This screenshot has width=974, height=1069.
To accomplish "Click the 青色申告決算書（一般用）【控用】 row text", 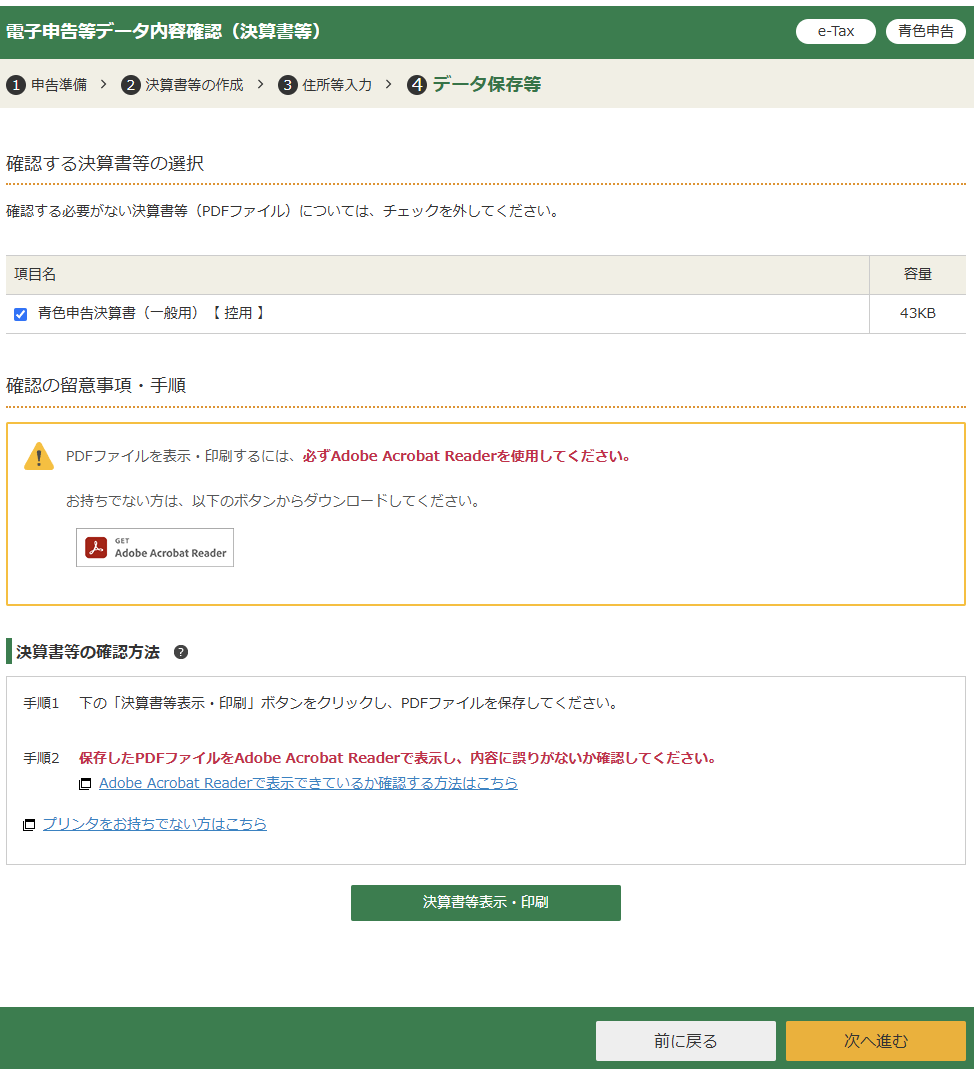I will click(x=152, y=314).
